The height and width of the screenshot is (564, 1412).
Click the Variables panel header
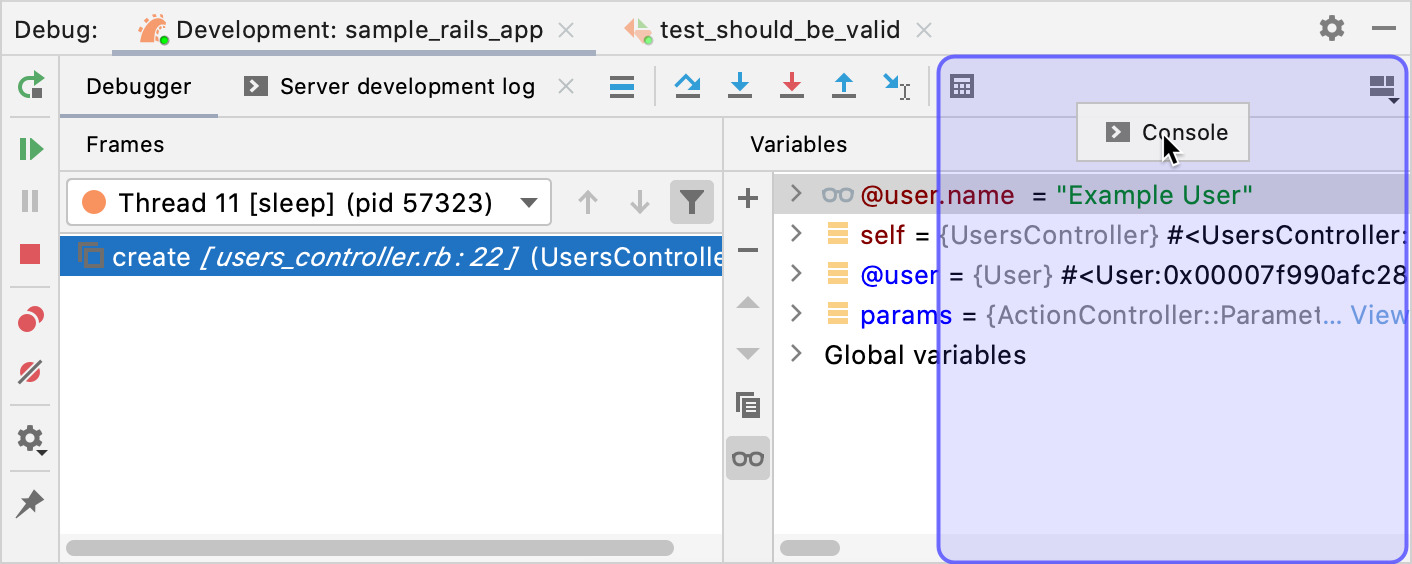(1067, 145)
